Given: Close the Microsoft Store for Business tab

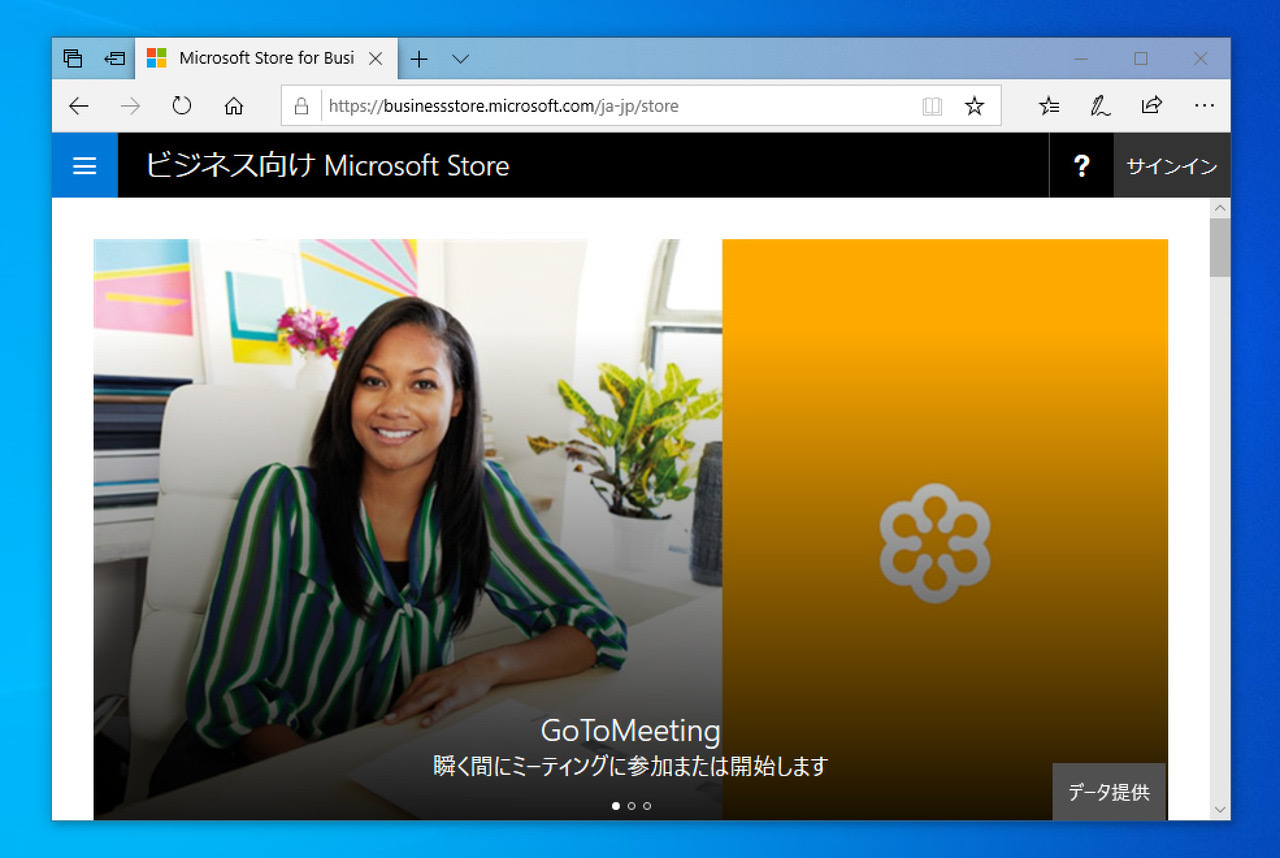Looking at the screenshot, I should point(375,59).
